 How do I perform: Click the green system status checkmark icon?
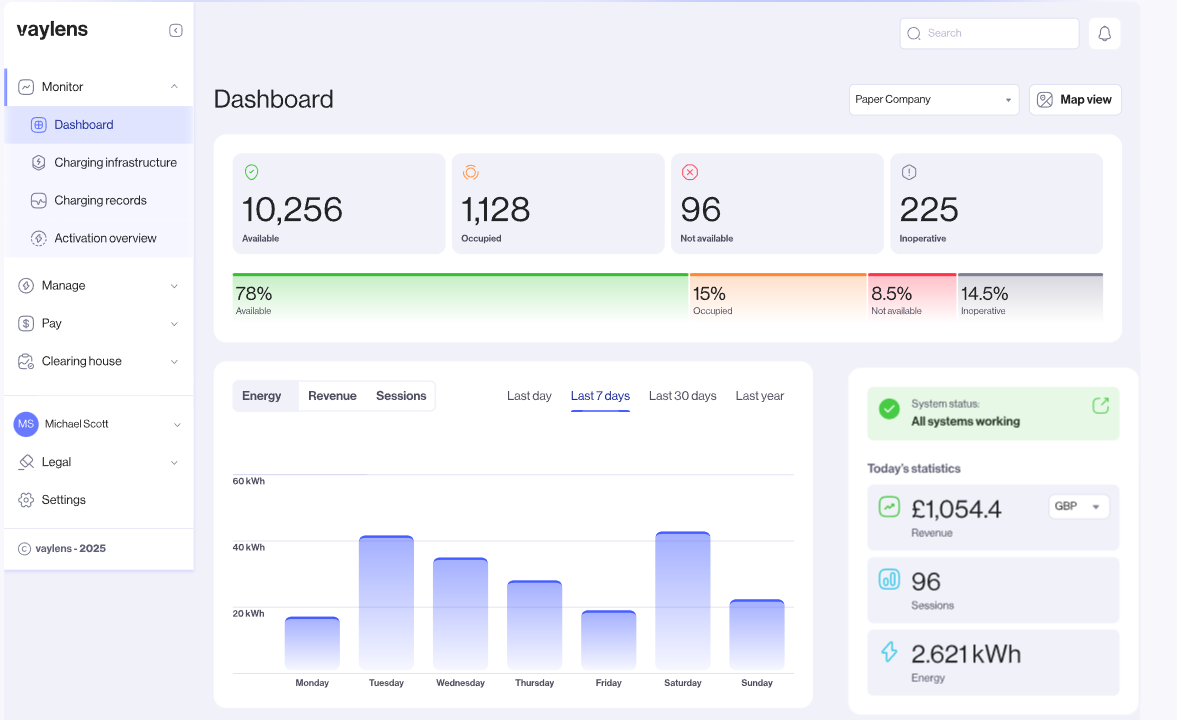(890, 409)
